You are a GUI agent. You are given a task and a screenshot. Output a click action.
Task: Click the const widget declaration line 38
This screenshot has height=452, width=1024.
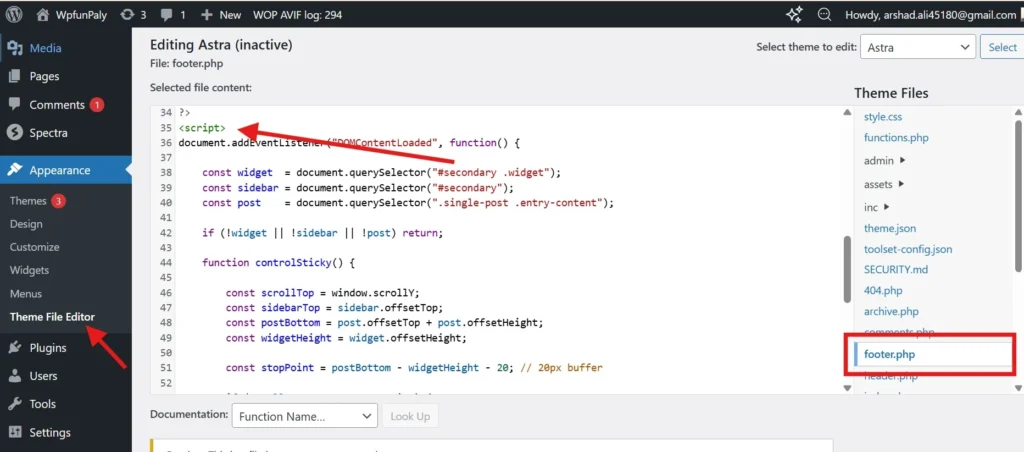point(382,172)
